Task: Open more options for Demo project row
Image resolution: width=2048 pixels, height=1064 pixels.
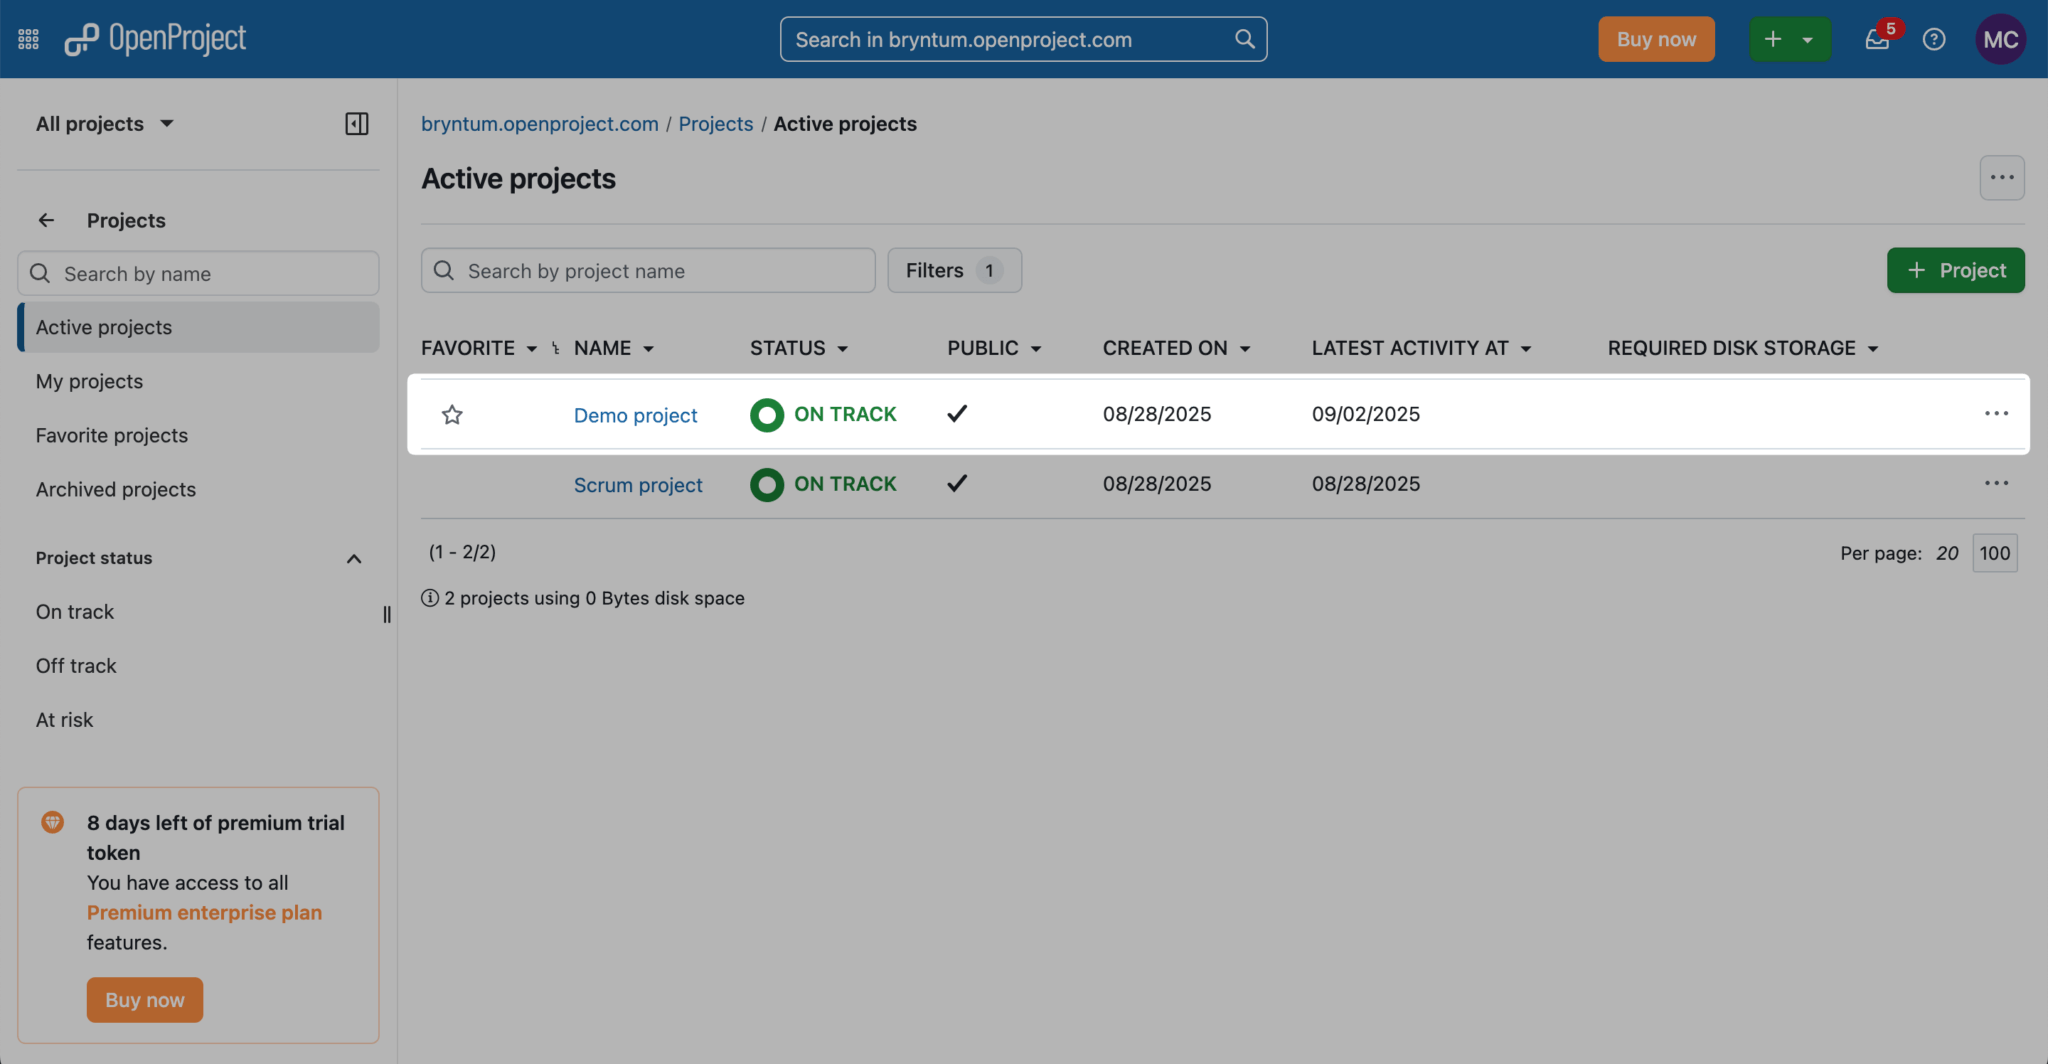Action: (1996, 414)
